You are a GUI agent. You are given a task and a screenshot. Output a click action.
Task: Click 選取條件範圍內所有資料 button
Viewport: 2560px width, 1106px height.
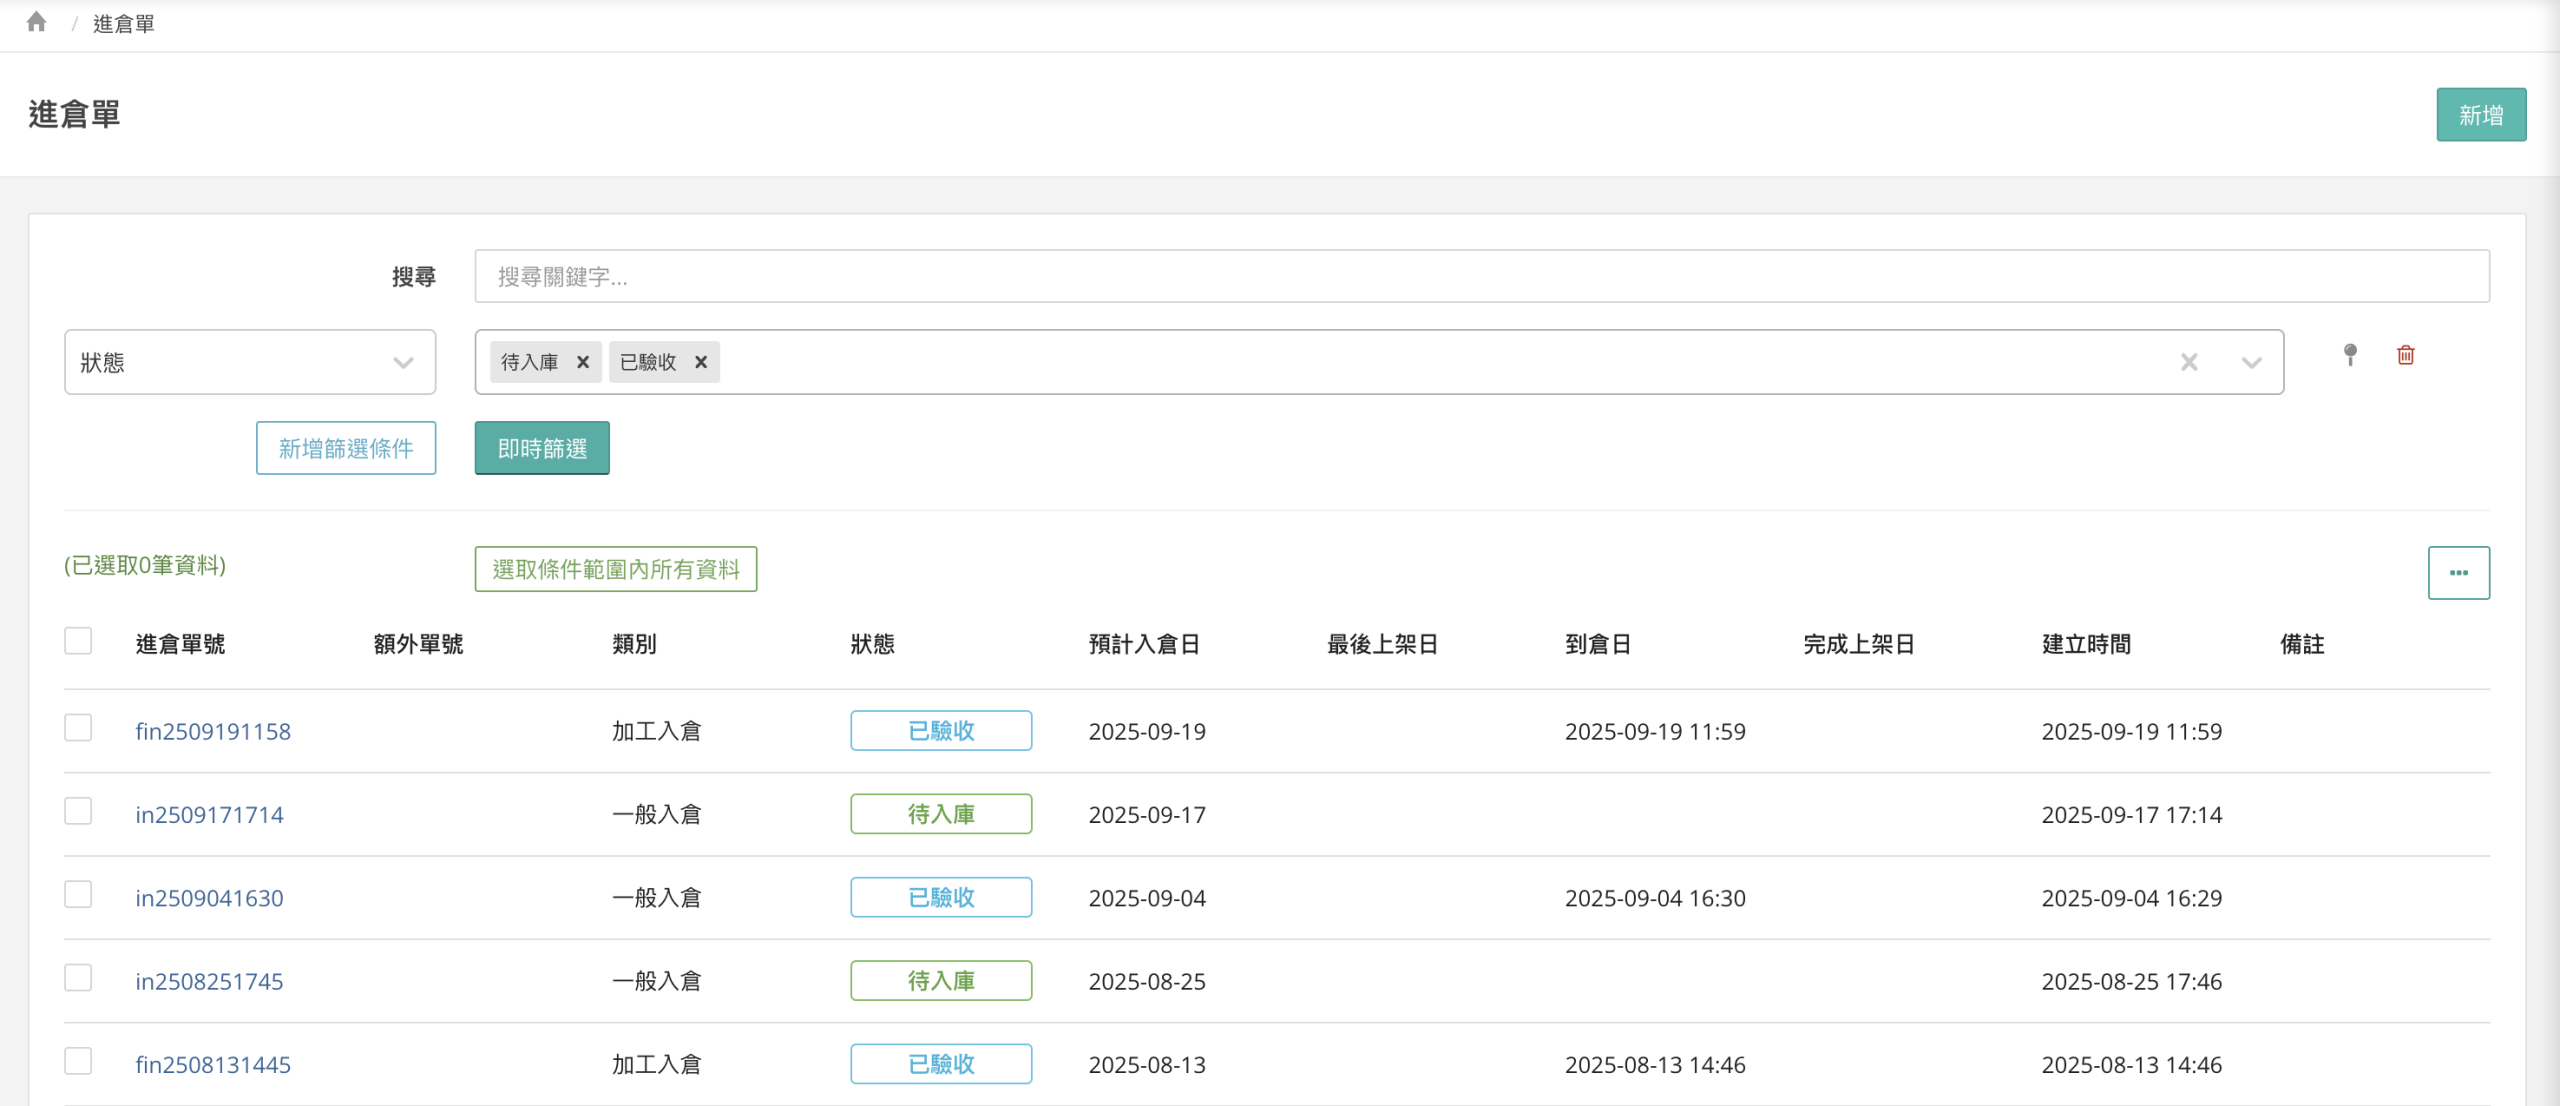tap(615, 569)
